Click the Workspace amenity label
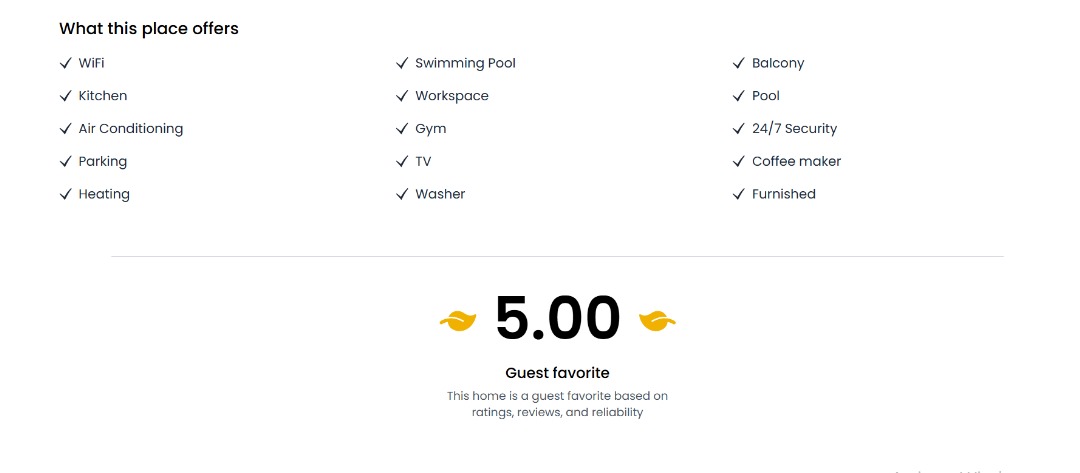Screen dimensions: 1080x473 (452, 96)
